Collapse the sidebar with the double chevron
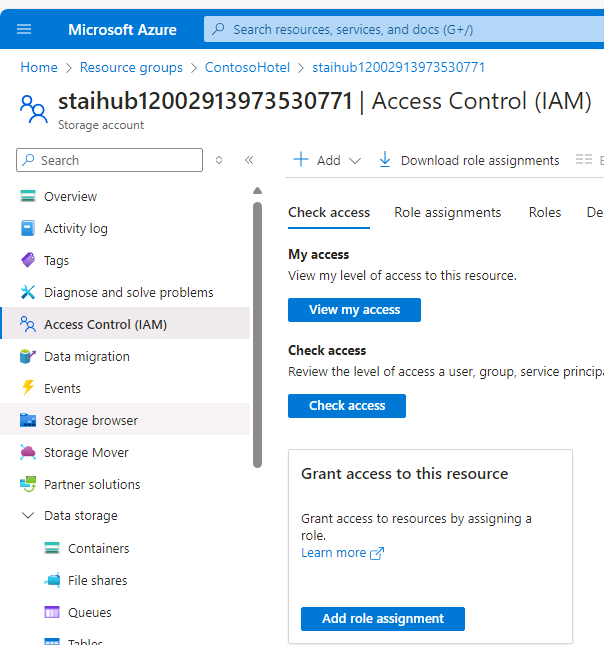The image size is (604, 645). point(249,160)
